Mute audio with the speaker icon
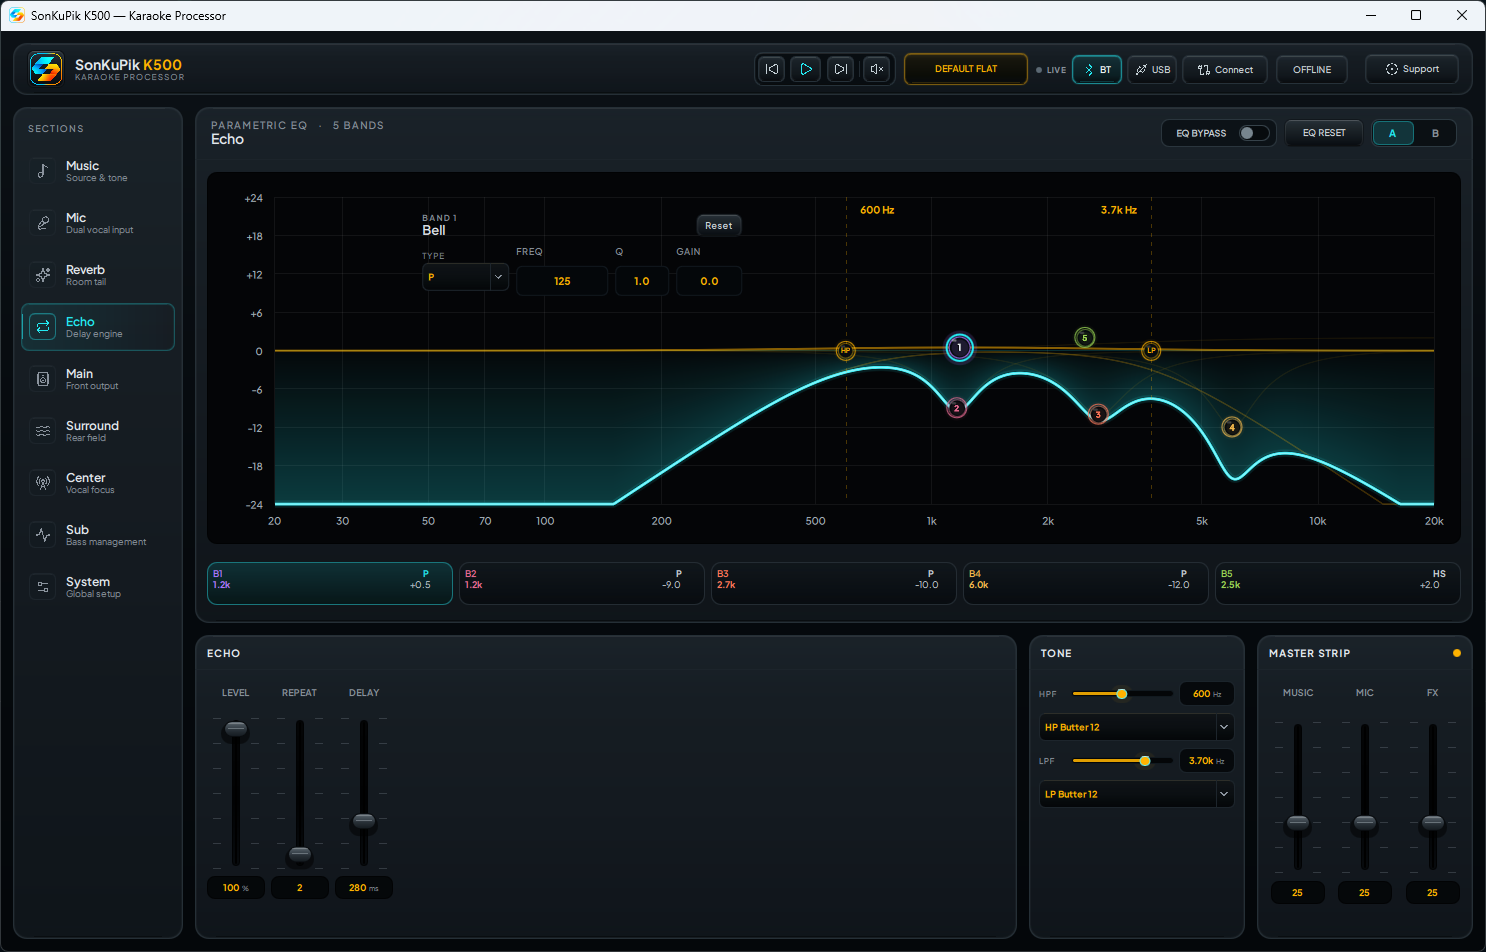1486x952 pixels. click(876, 69)
